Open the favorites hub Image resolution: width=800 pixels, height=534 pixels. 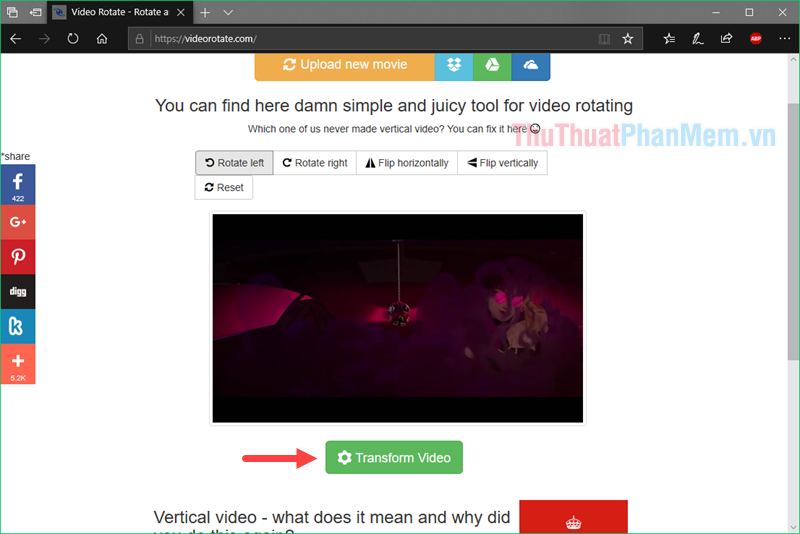click(x=669, y=39)
